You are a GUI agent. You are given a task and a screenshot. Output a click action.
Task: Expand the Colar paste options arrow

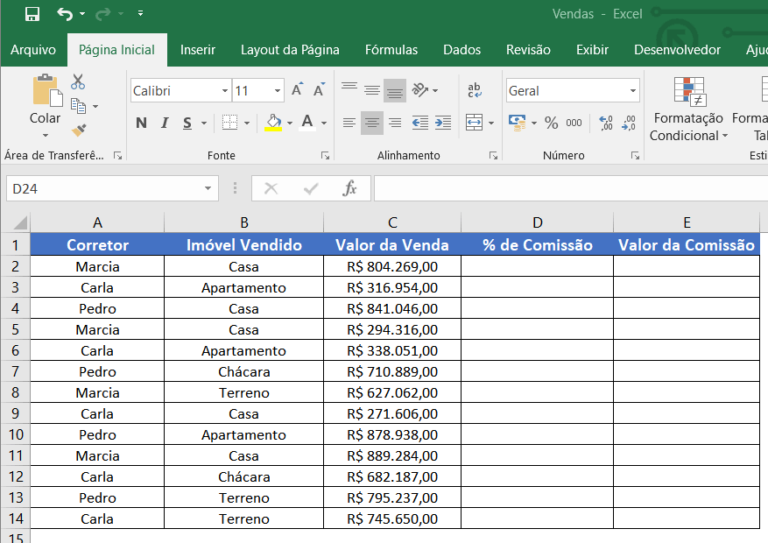point(45,135)
